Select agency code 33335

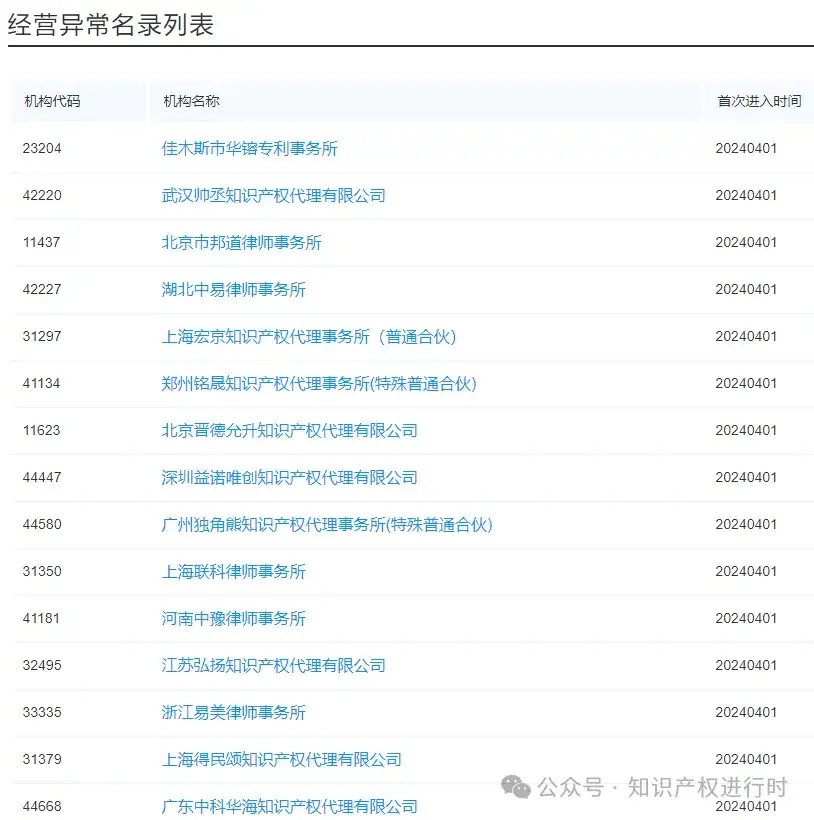42,713
